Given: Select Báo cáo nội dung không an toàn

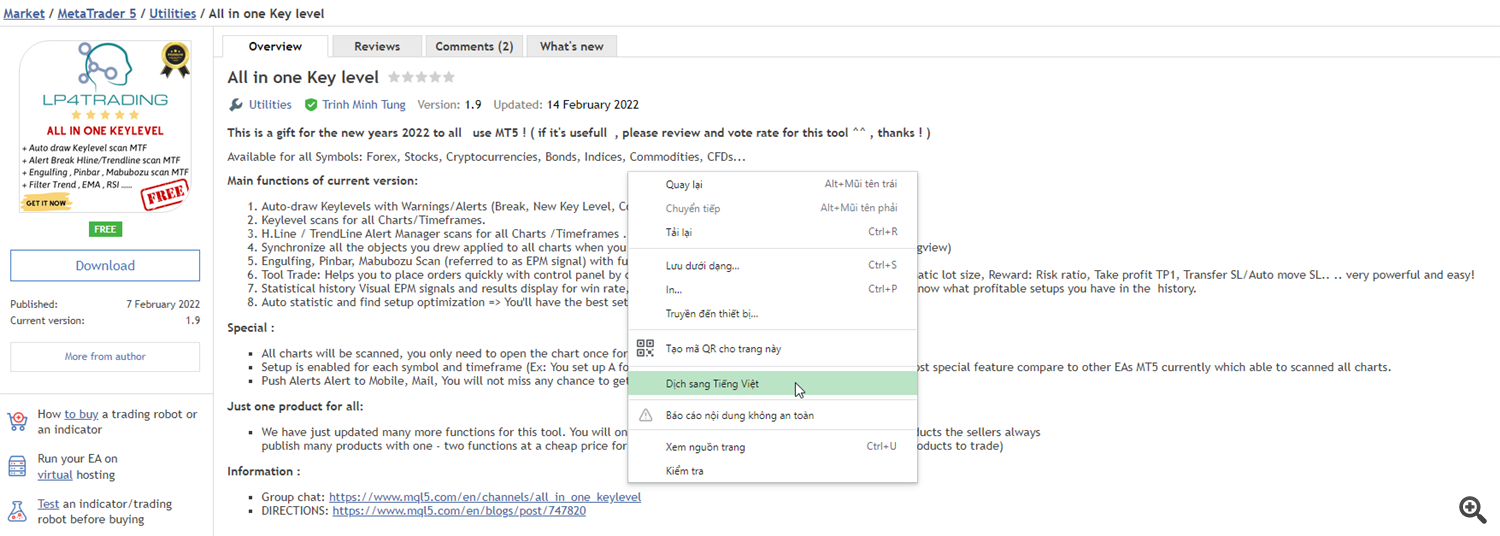Looking at the screenshot, I should pyautogui.click(x=772, y=415).
